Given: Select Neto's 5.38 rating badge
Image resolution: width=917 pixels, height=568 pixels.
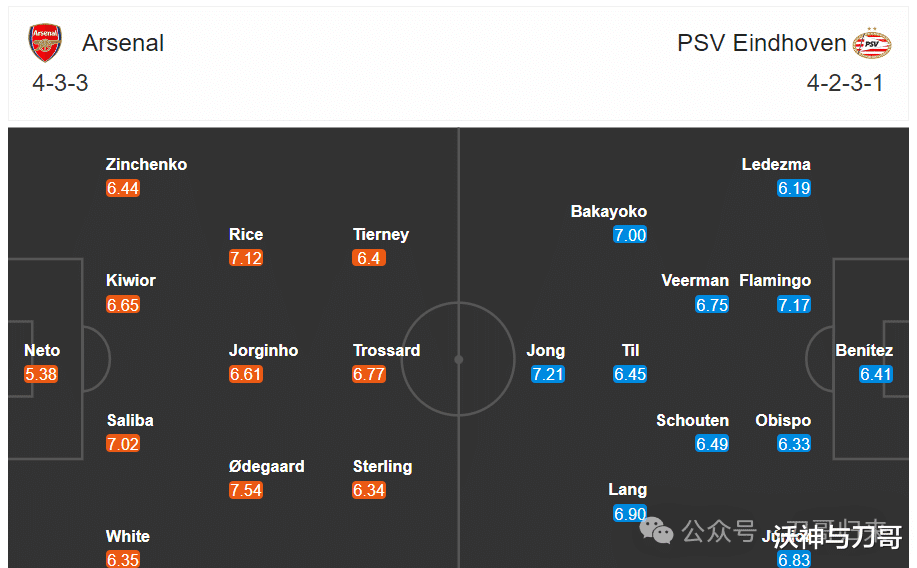Looking at the screenshot, I should (41, 374).
